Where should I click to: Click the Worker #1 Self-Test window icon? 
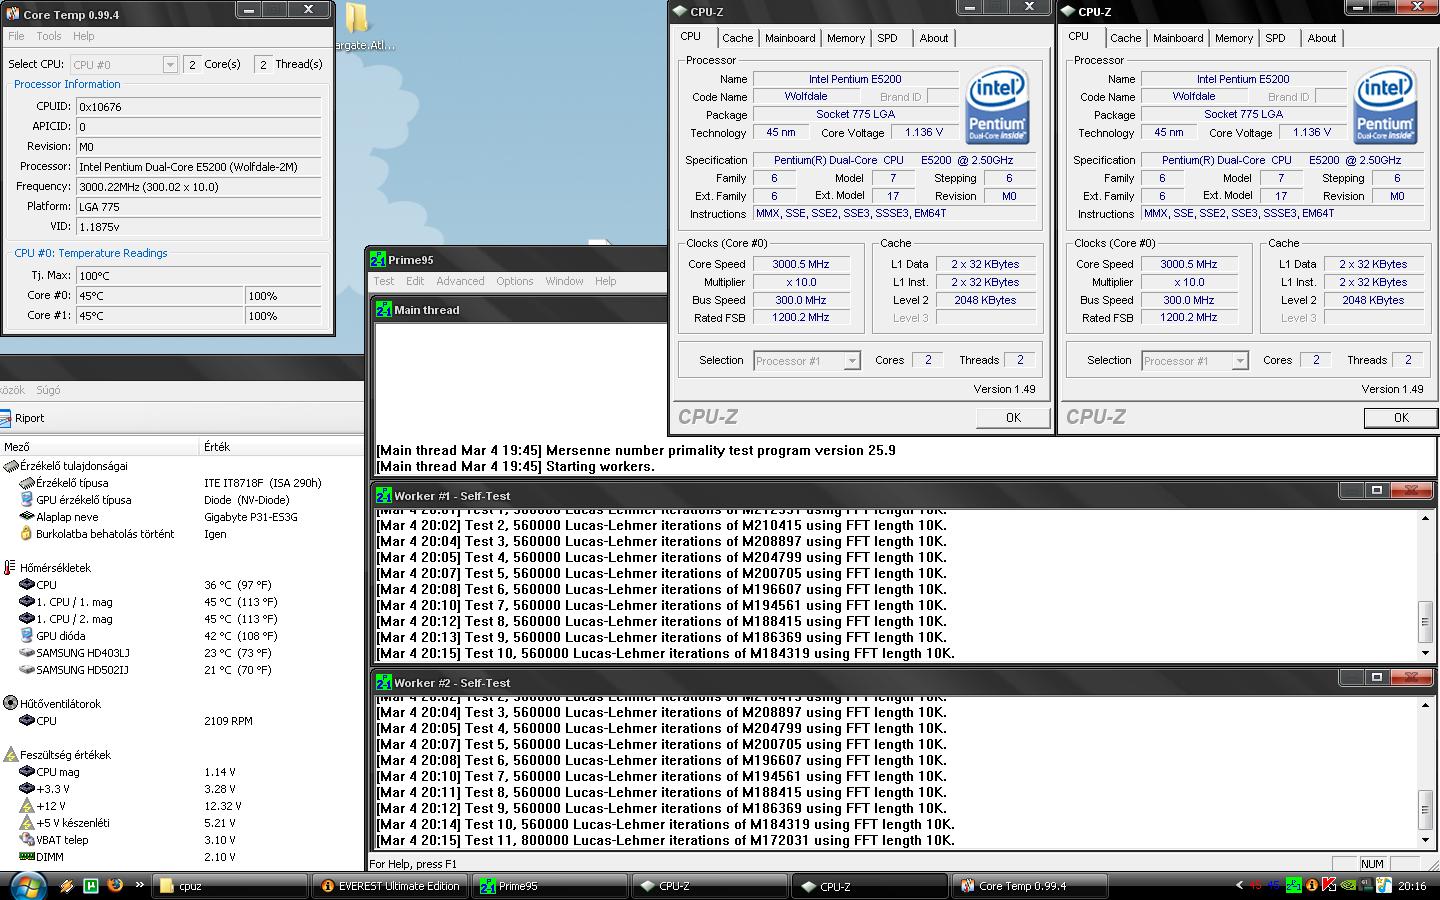[x=384, y=495]
